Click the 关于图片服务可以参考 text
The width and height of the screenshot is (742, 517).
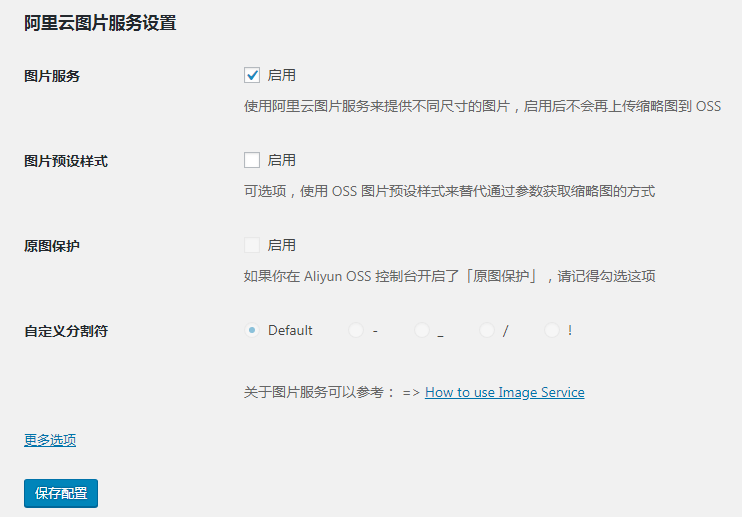tap(319, 393)
